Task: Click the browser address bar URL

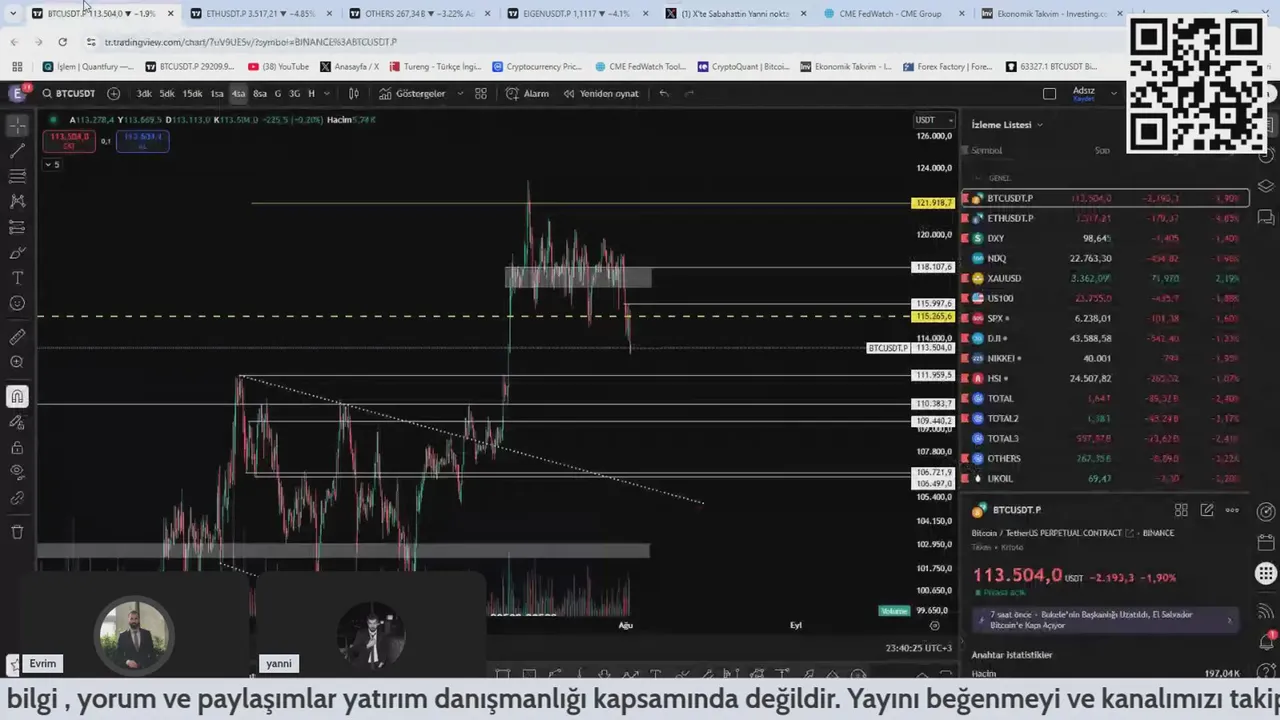Action: click(251, 42)
